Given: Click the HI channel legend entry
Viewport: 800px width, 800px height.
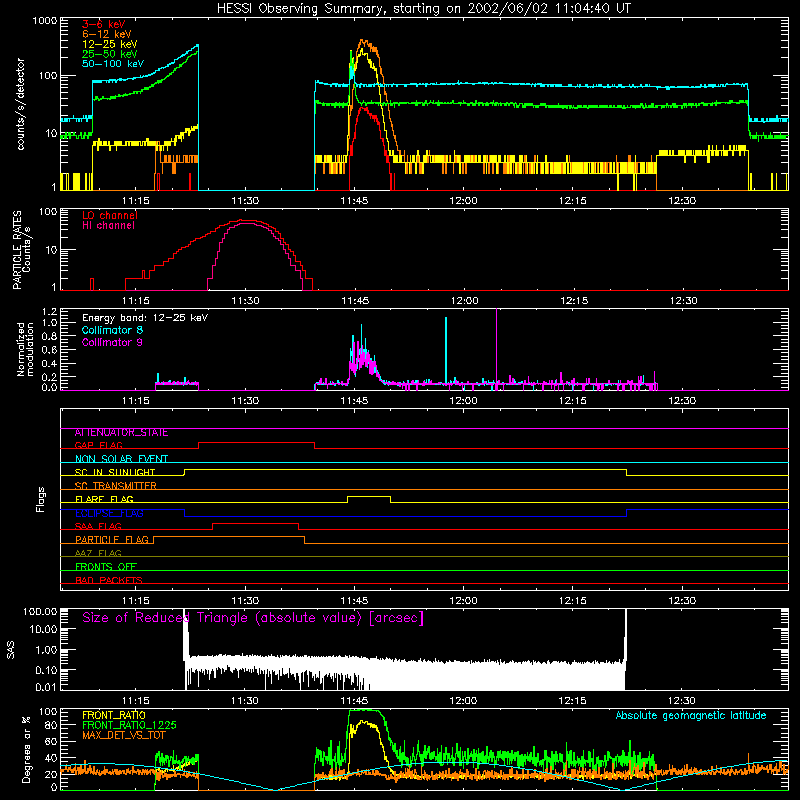Looking at the screenshot, I should tap(108, 225).
